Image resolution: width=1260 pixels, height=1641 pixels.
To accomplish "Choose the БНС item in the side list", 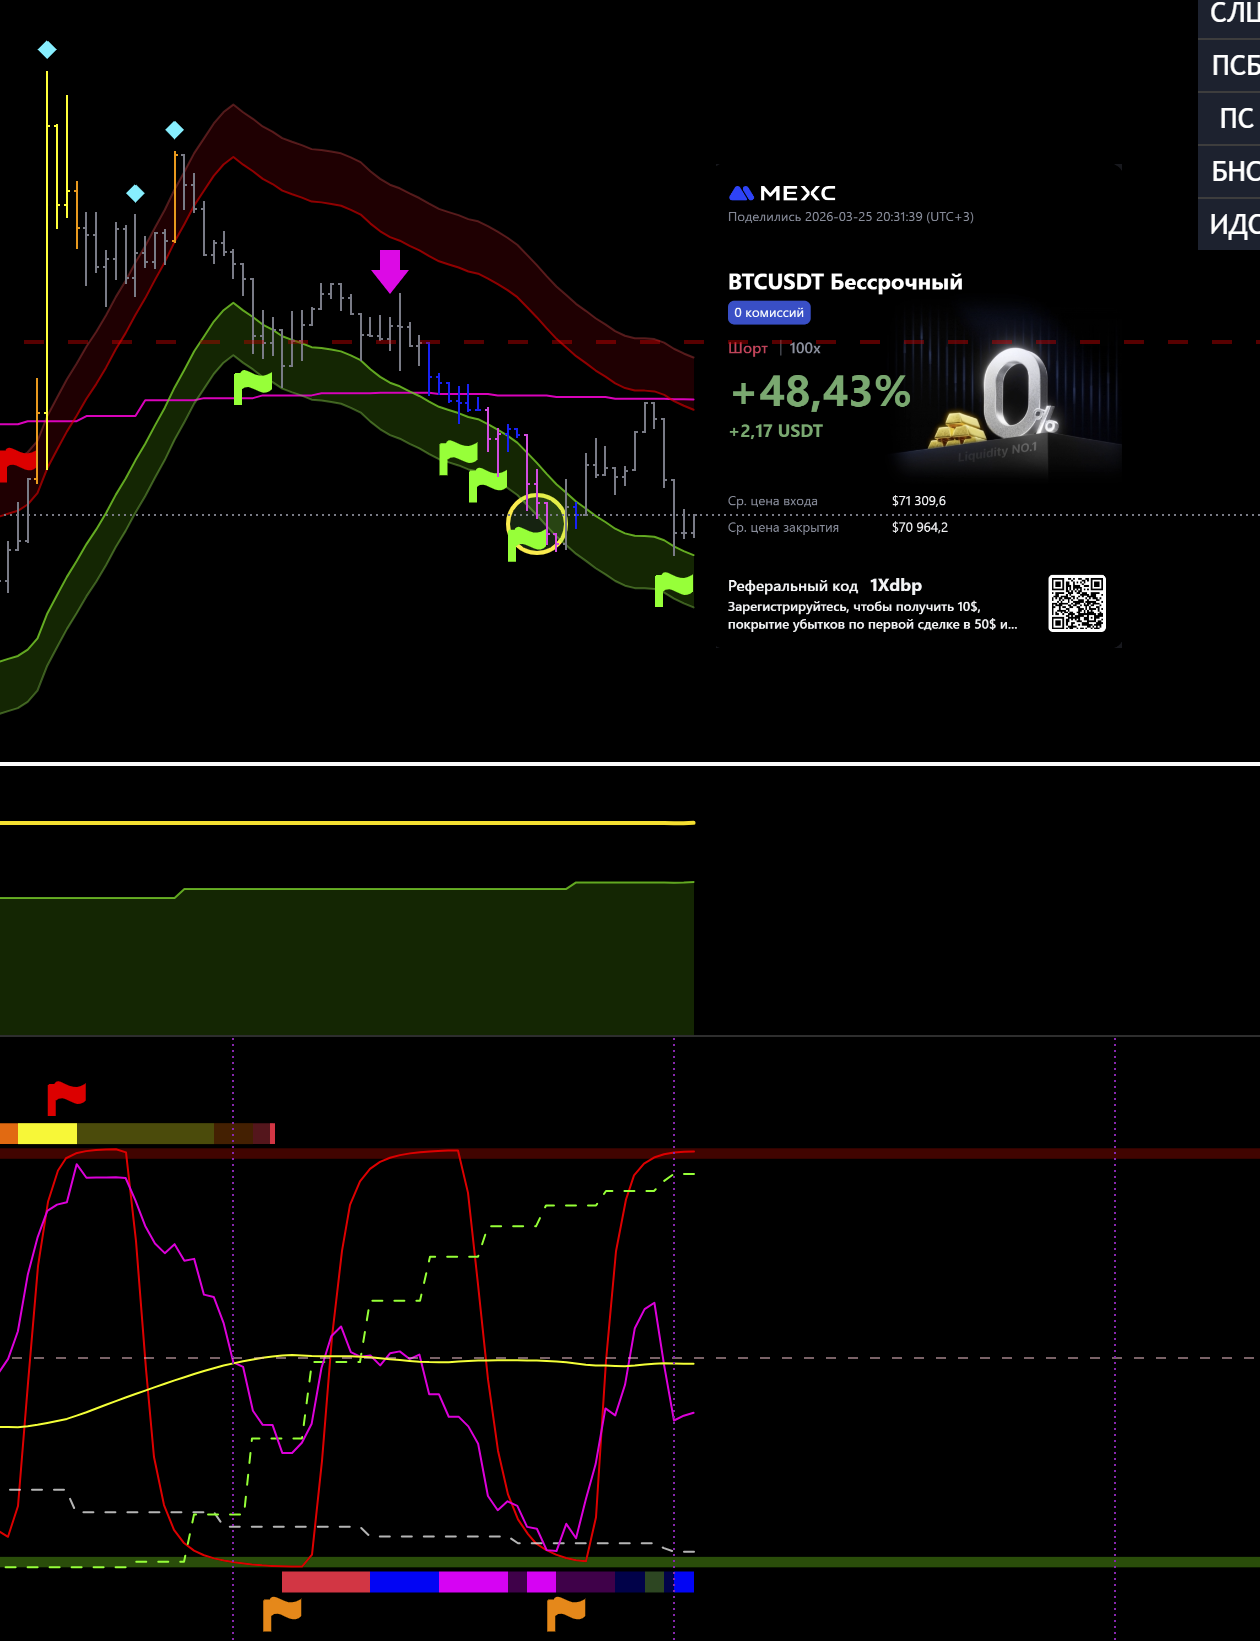I will [x=1233, y=172].
